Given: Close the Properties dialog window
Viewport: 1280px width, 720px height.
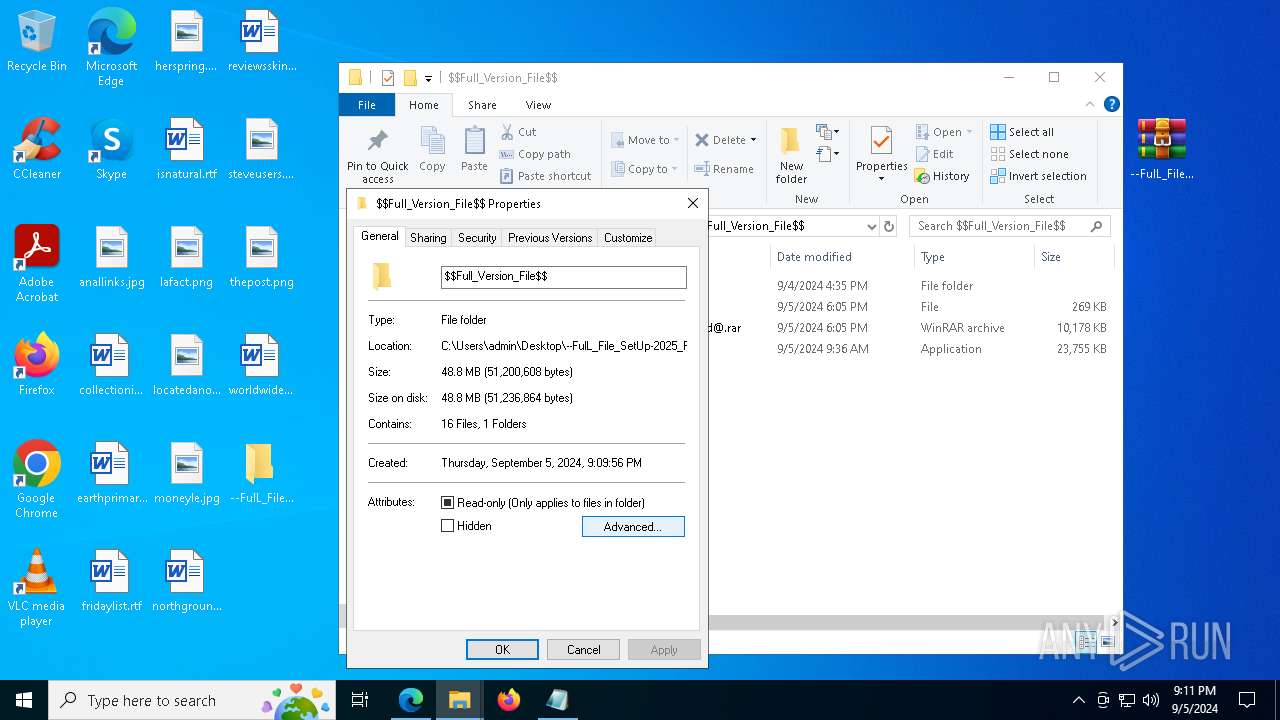Looking at the screenshot, I should (x=693, y=204).
